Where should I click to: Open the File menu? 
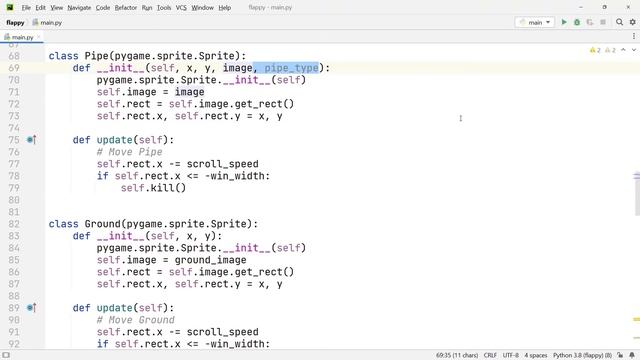coord(26,7)
